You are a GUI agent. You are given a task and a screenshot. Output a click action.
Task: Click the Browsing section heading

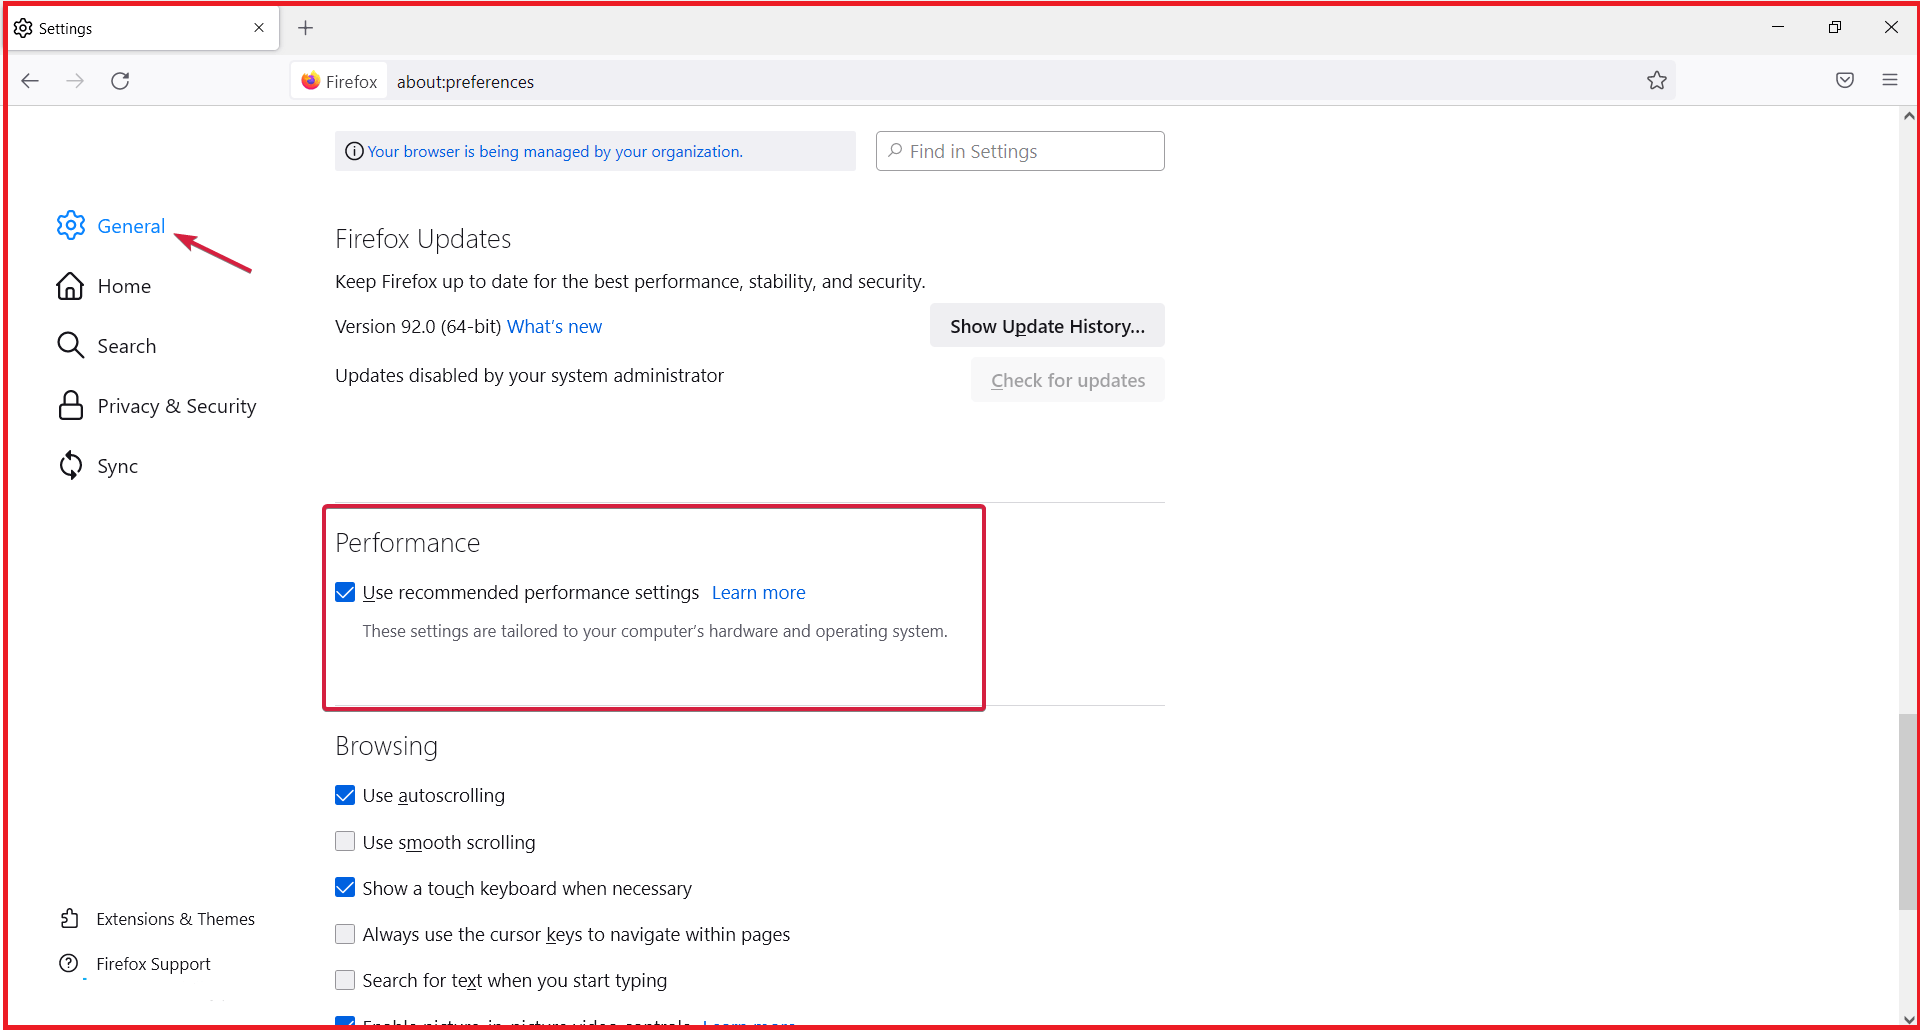[386, 746]
